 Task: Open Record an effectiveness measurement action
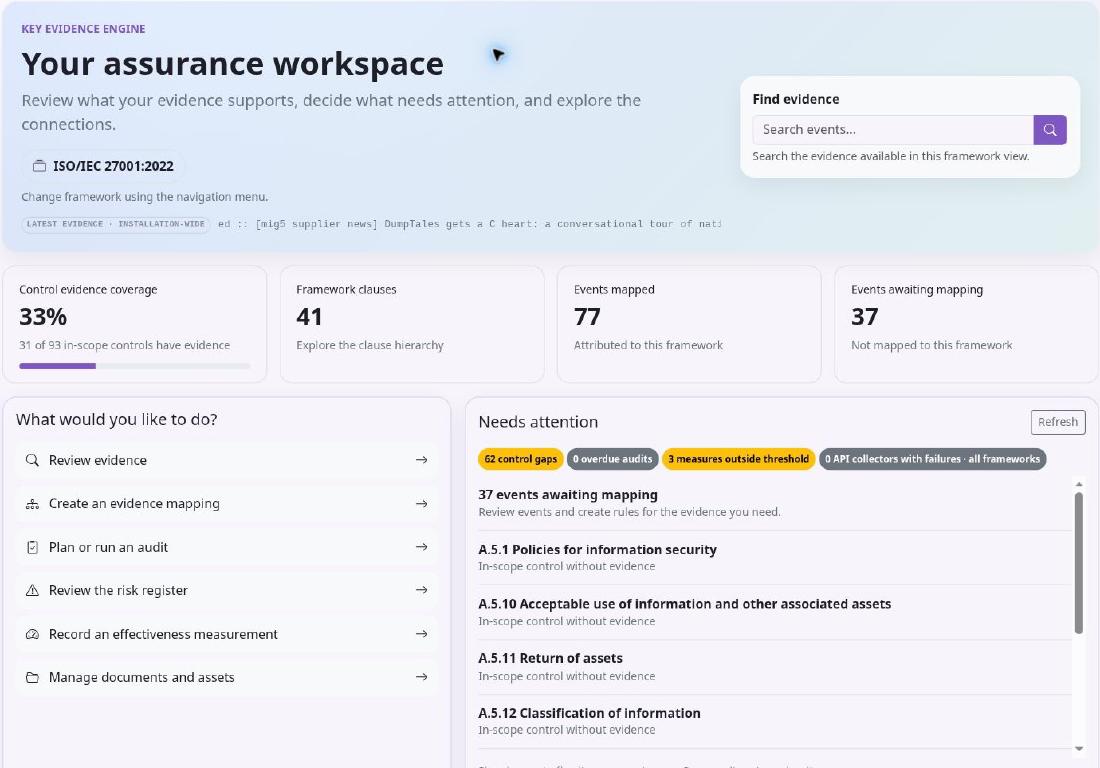pos(227,634)
